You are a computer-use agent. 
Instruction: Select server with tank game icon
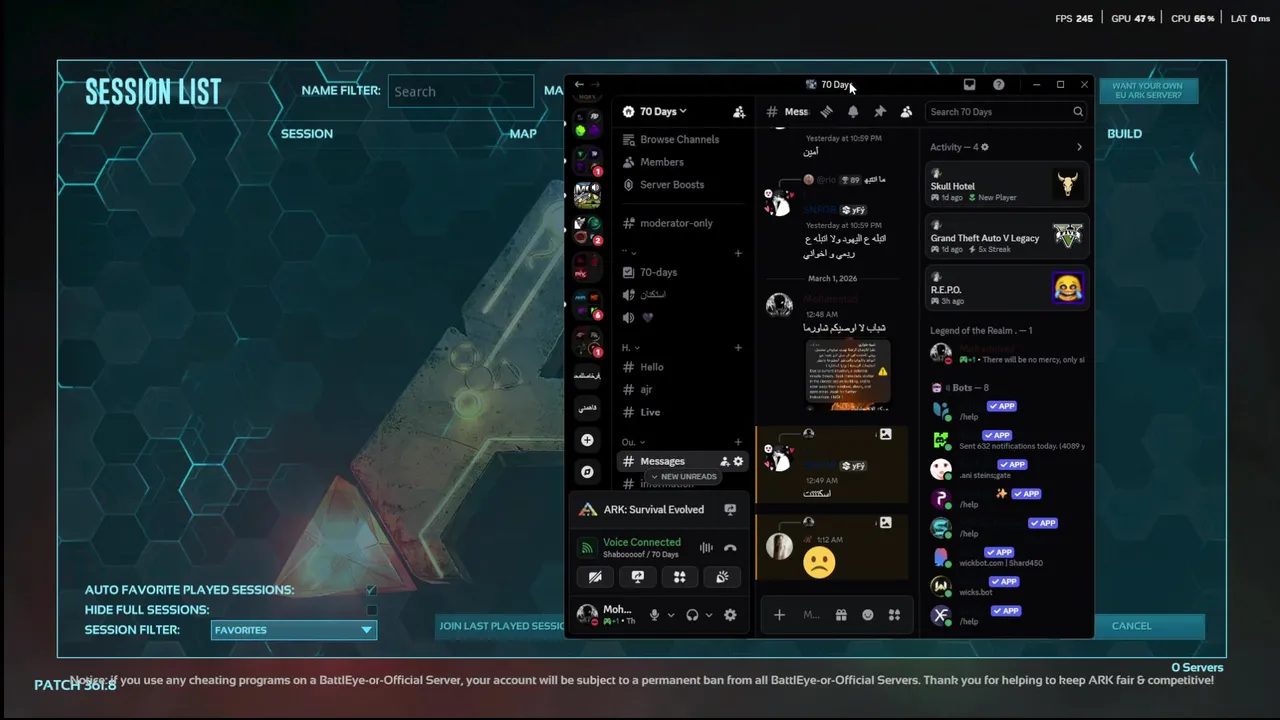pyautogui.click(x=587, y=194)
